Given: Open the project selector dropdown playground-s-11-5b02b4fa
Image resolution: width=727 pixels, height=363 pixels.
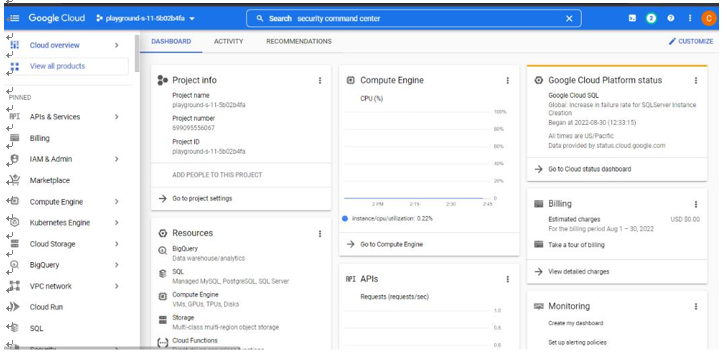Looking at the screenshot, I should 145,19.
